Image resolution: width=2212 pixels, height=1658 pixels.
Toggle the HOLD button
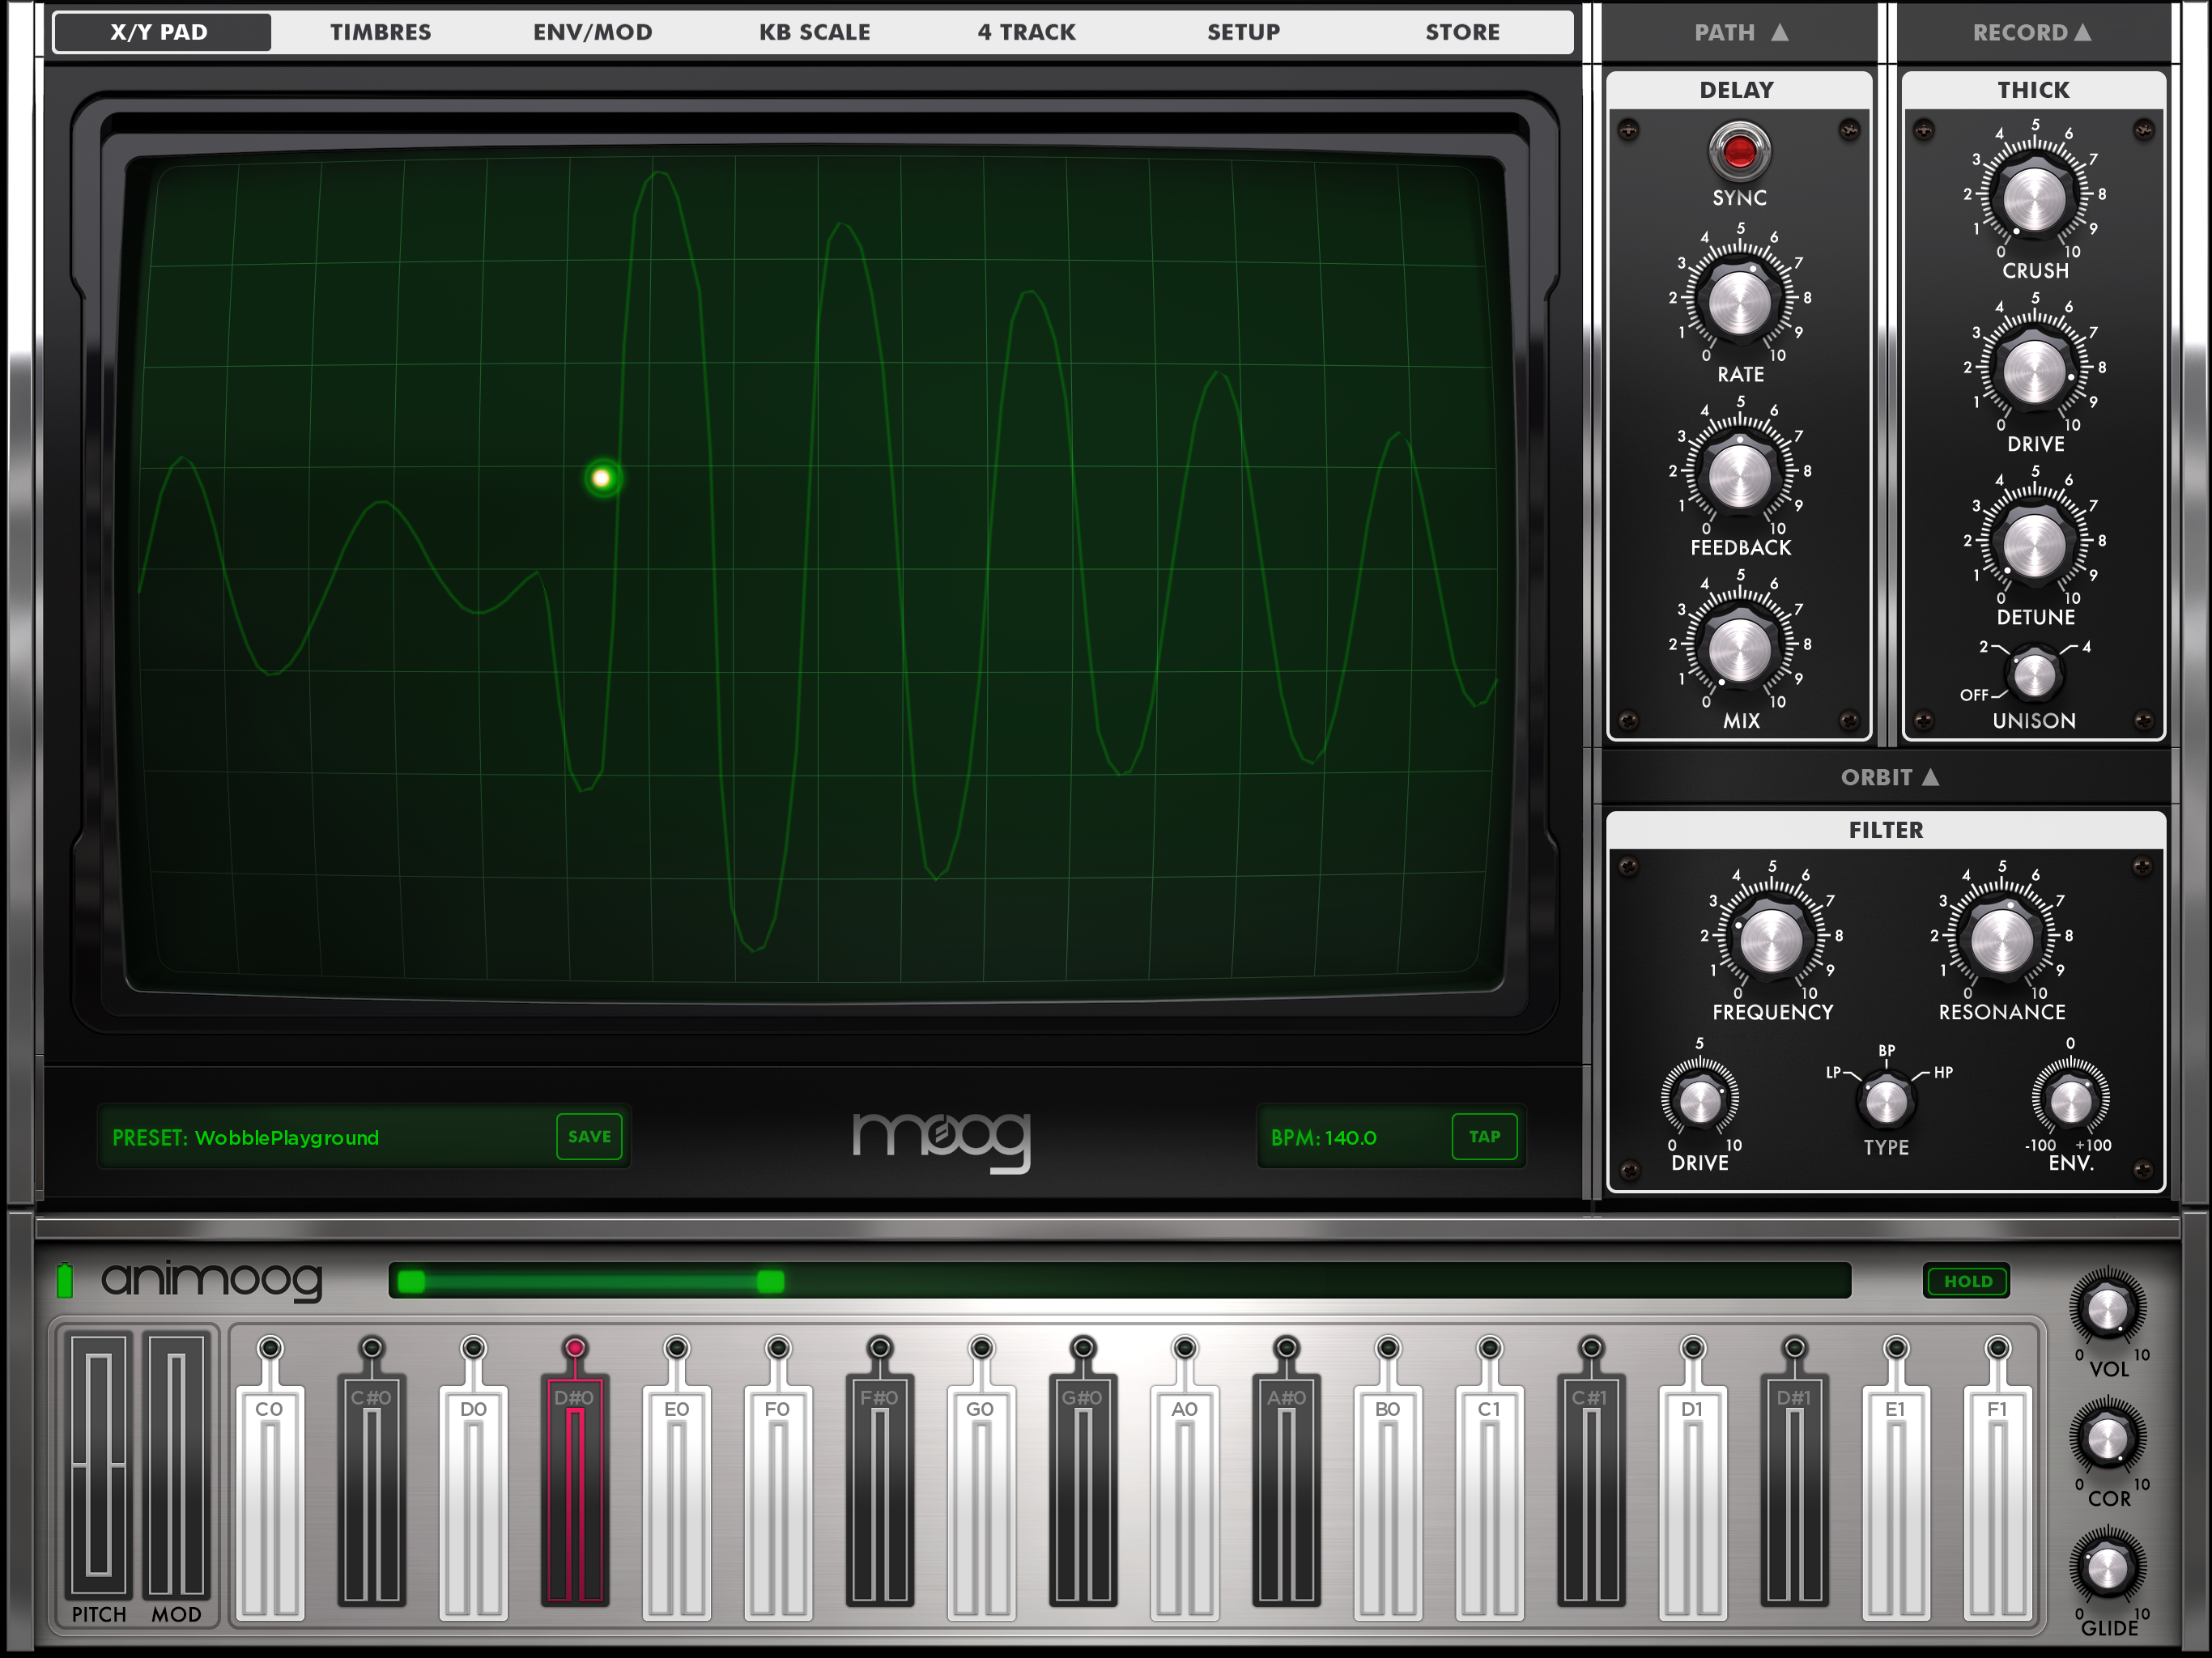pyautogui.click(x=1967, y=1281)
